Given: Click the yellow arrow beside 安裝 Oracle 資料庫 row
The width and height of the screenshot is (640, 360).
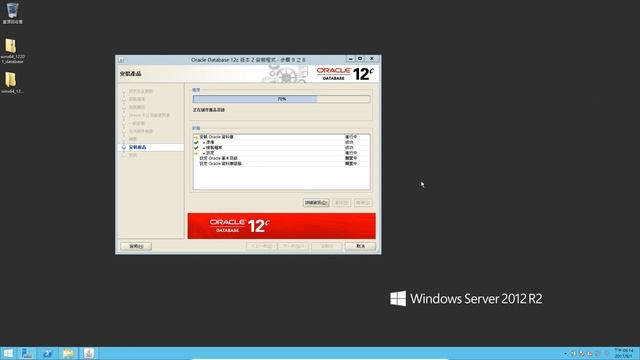Looking at the screenshot, I should coord(196,137).
